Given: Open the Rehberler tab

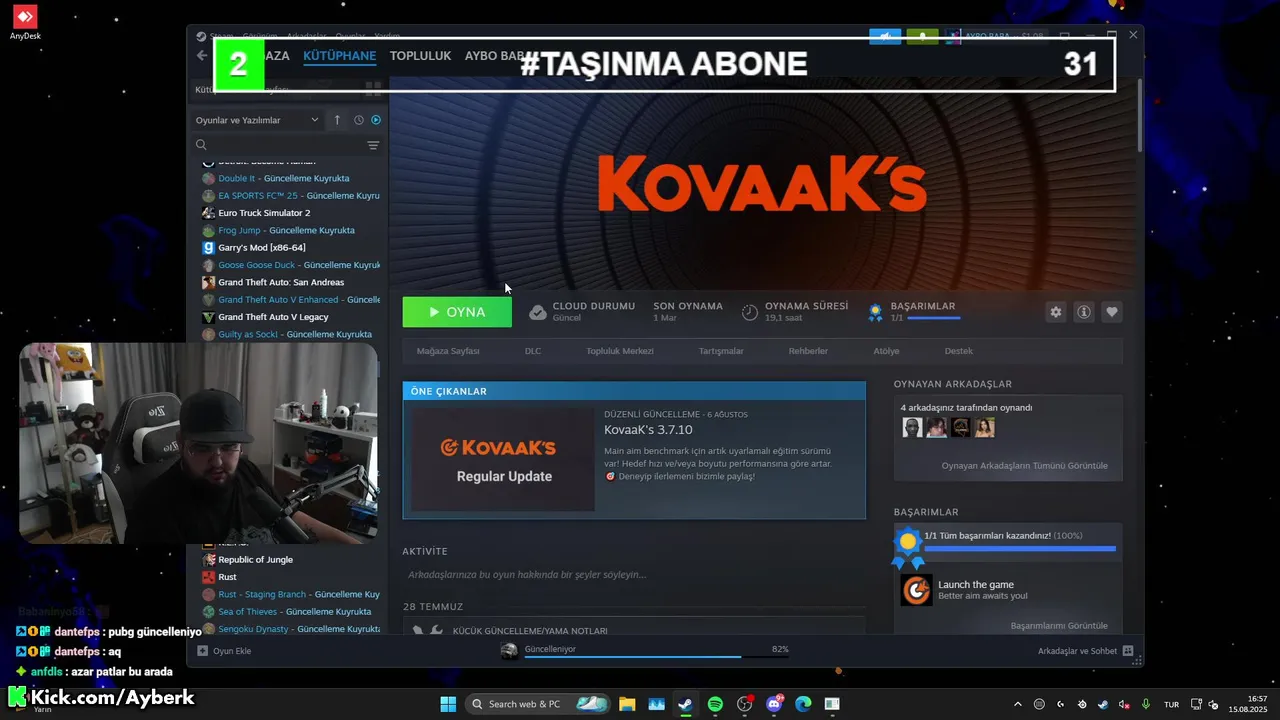Looking at the screenshot, I should [808, 351].
